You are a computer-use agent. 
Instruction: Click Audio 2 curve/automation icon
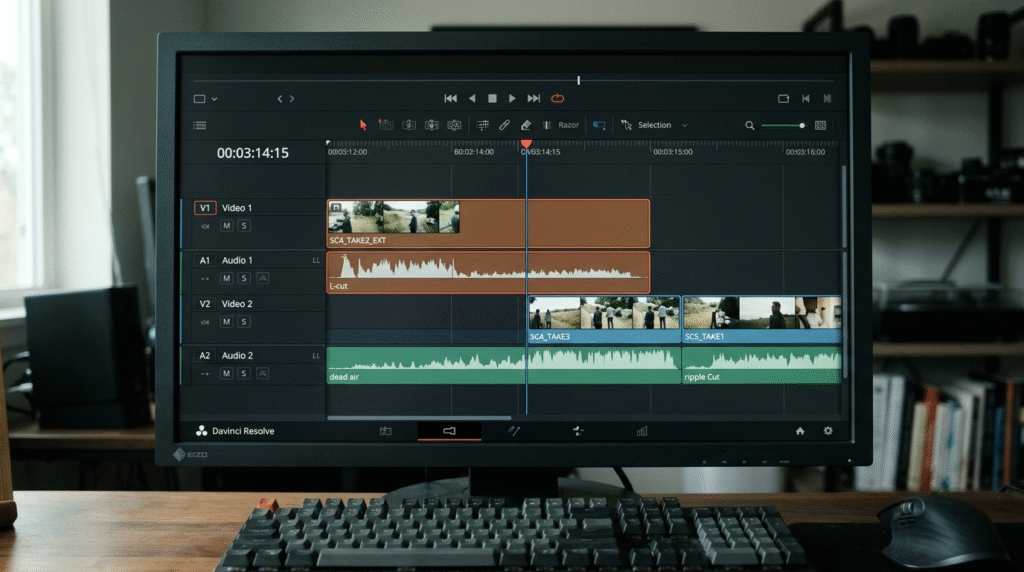coord(262,373)
